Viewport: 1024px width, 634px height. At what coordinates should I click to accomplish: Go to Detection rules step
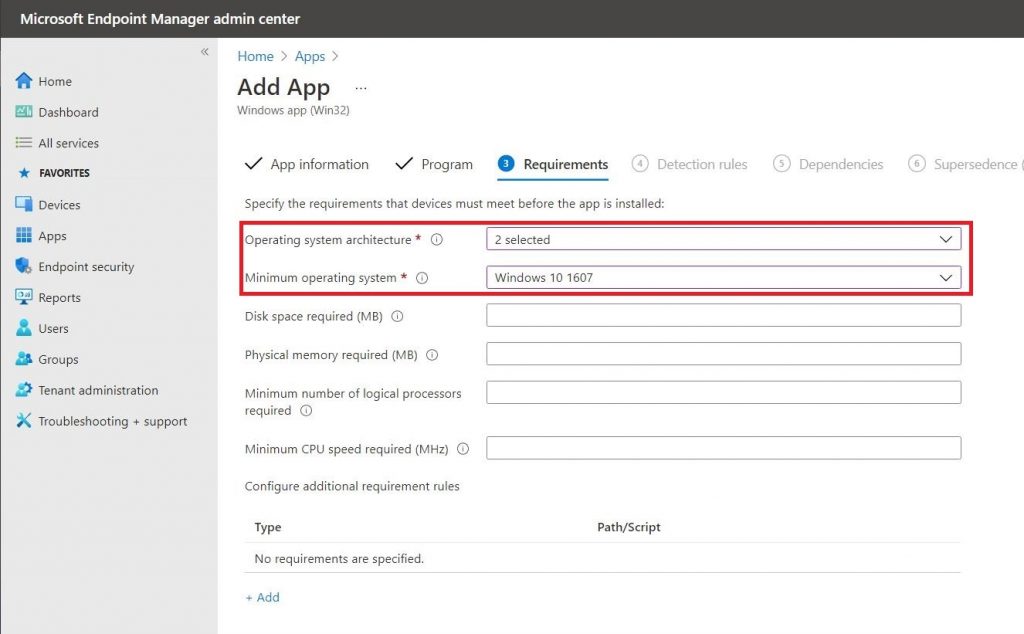click(x=690, y=164)
